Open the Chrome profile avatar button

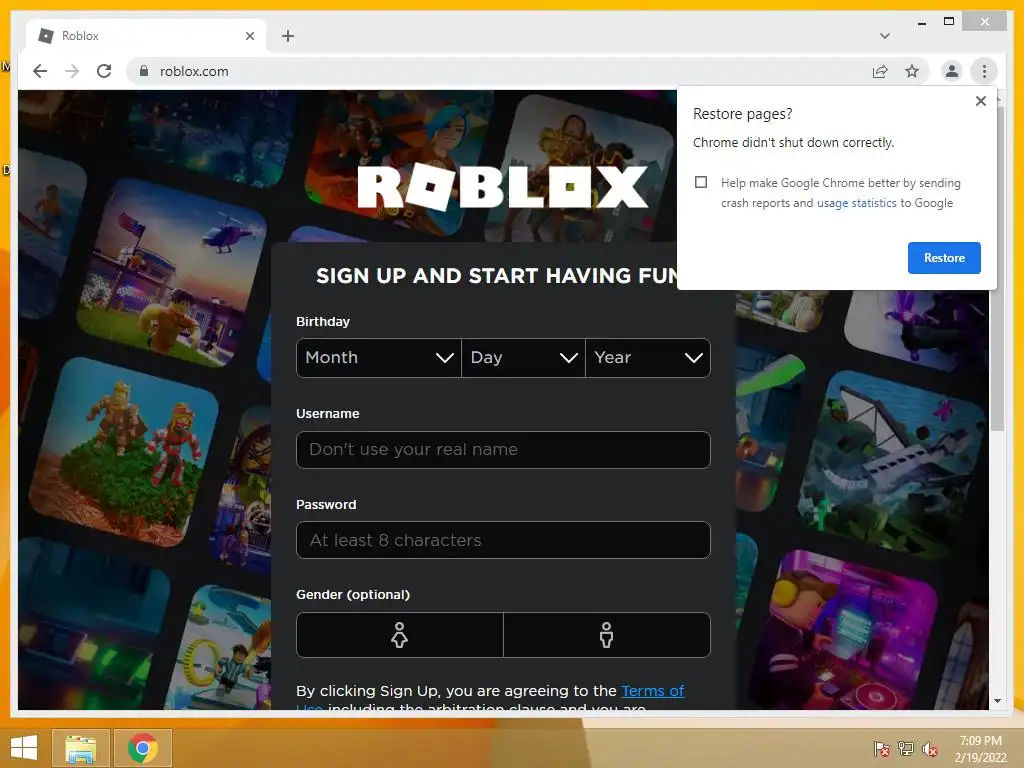coord(952,71)
